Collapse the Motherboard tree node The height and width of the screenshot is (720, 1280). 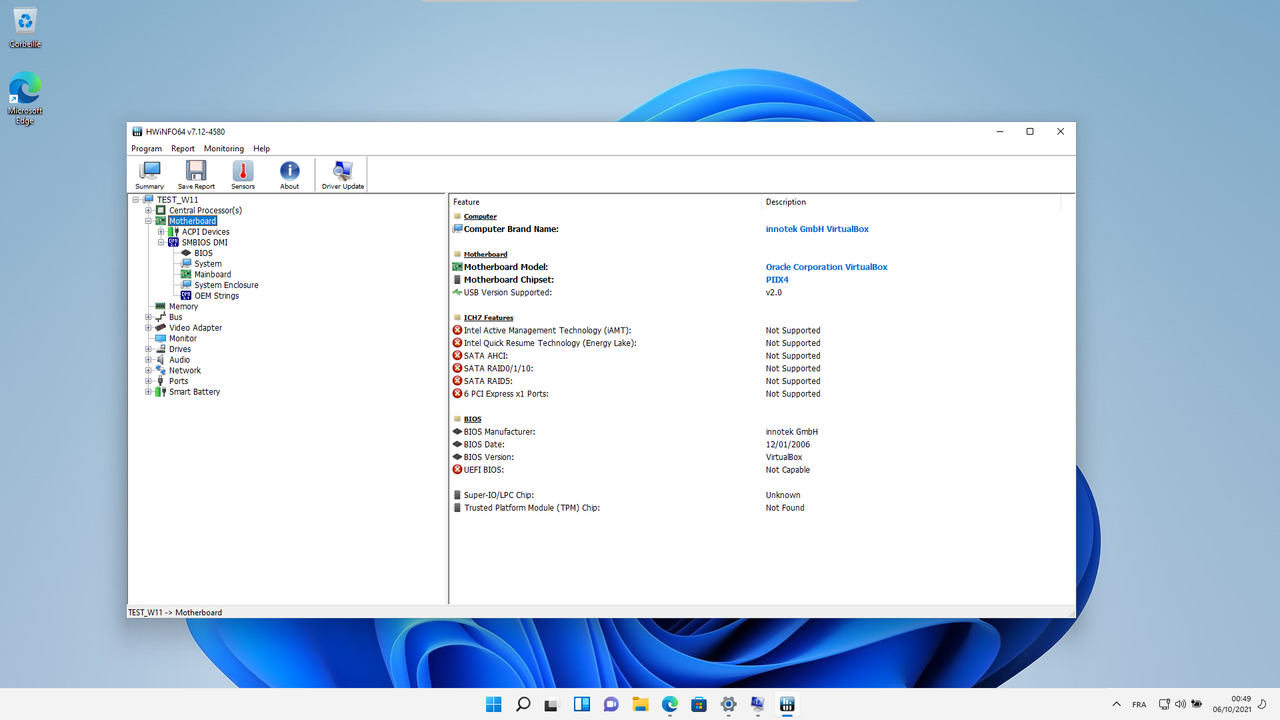[x=148, y=221]
